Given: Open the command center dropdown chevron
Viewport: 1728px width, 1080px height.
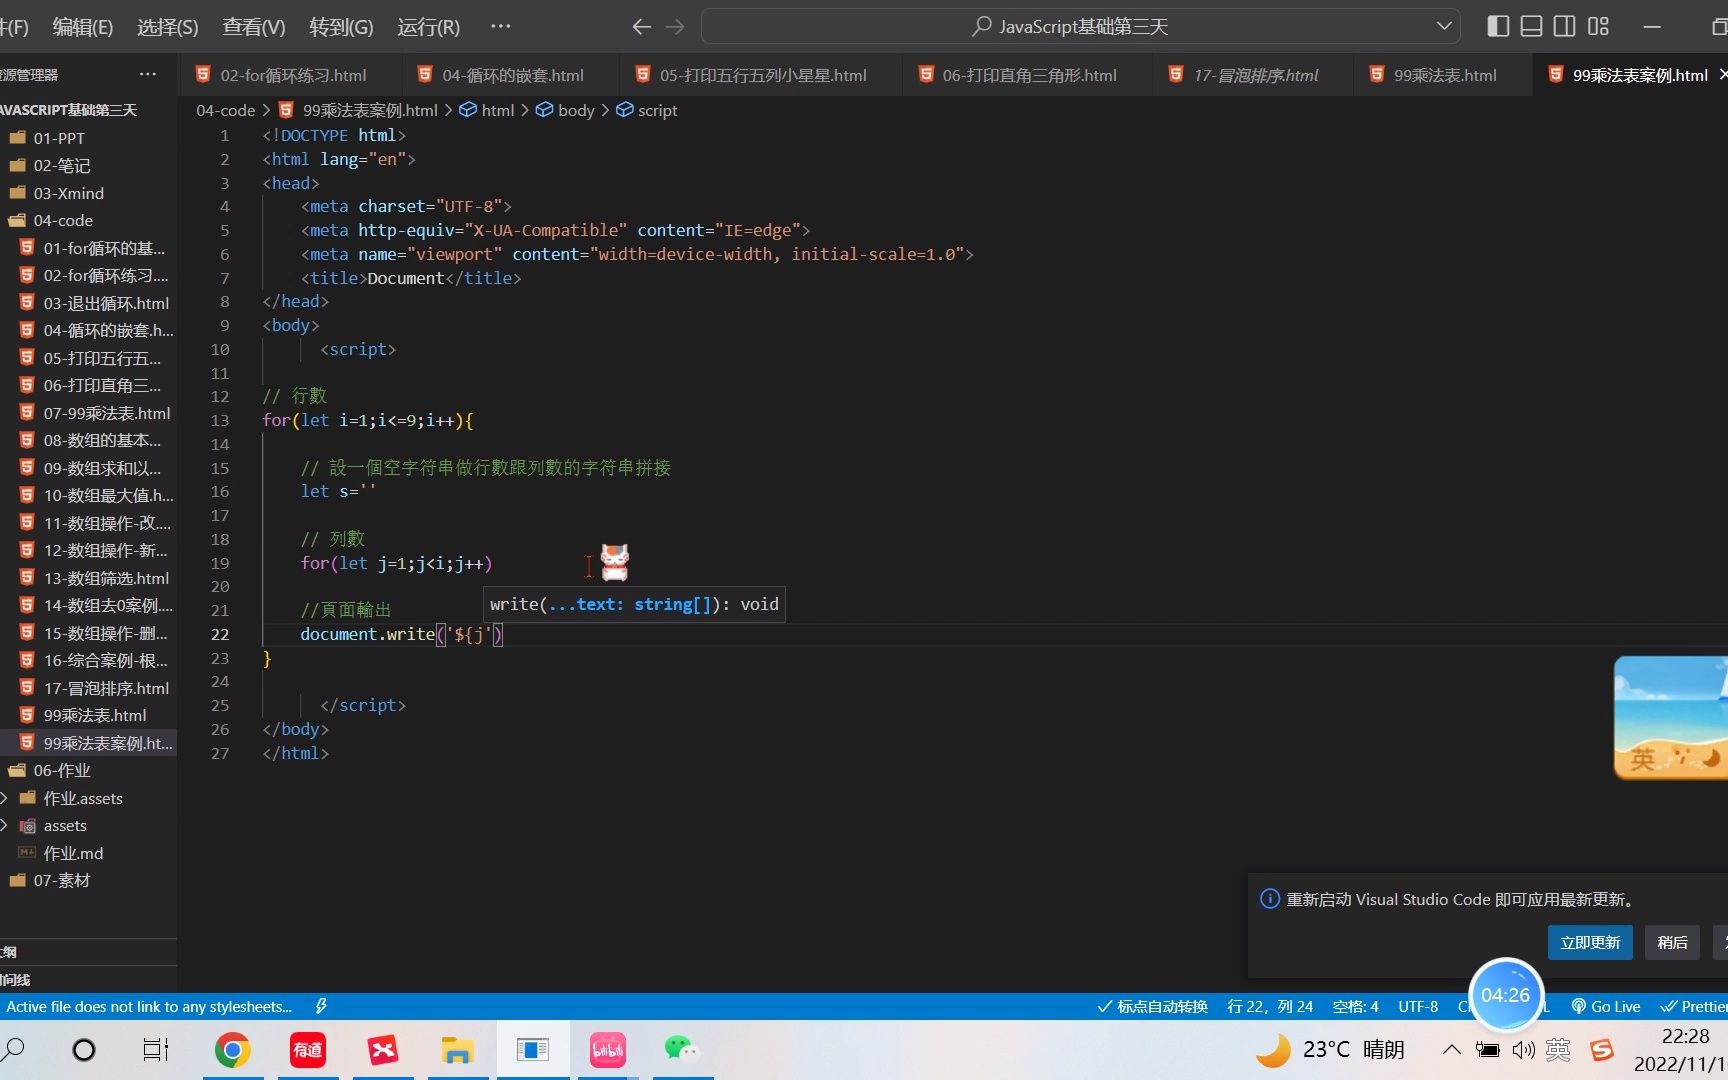Looking at the screenshot, I should pos(1443,27).
